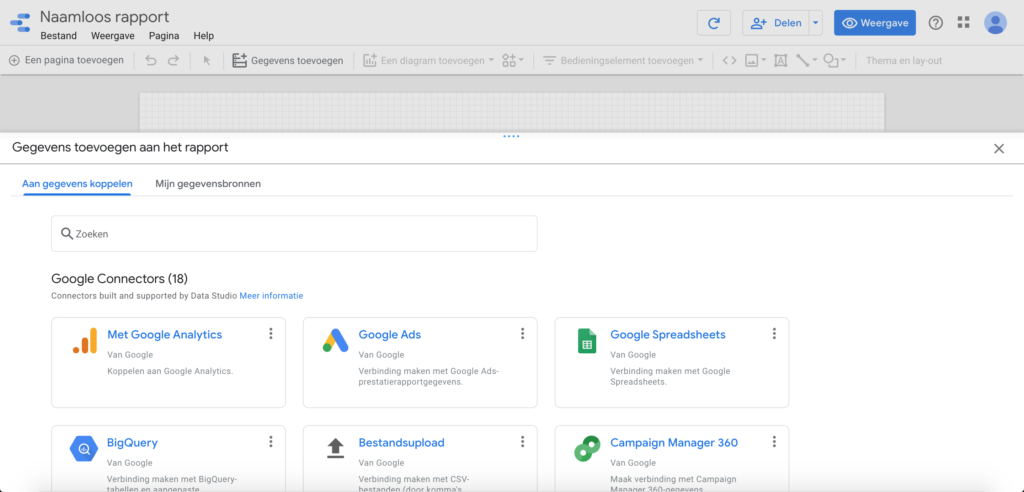Switch to Mijn gegevensbronnen tab

[x=208, y=184]
